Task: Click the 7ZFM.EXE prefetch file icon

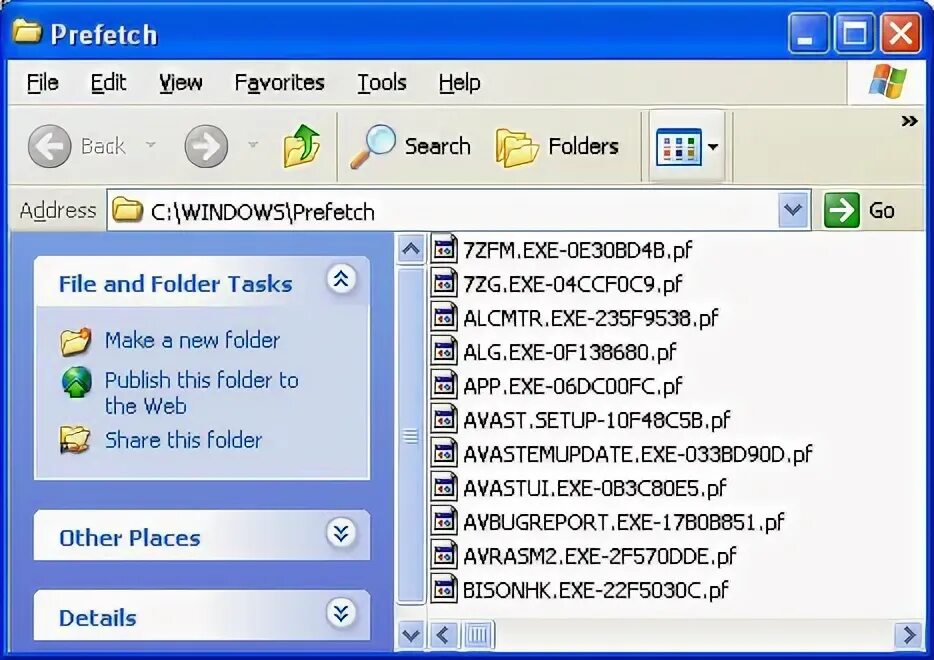Action: coord(444,250)
